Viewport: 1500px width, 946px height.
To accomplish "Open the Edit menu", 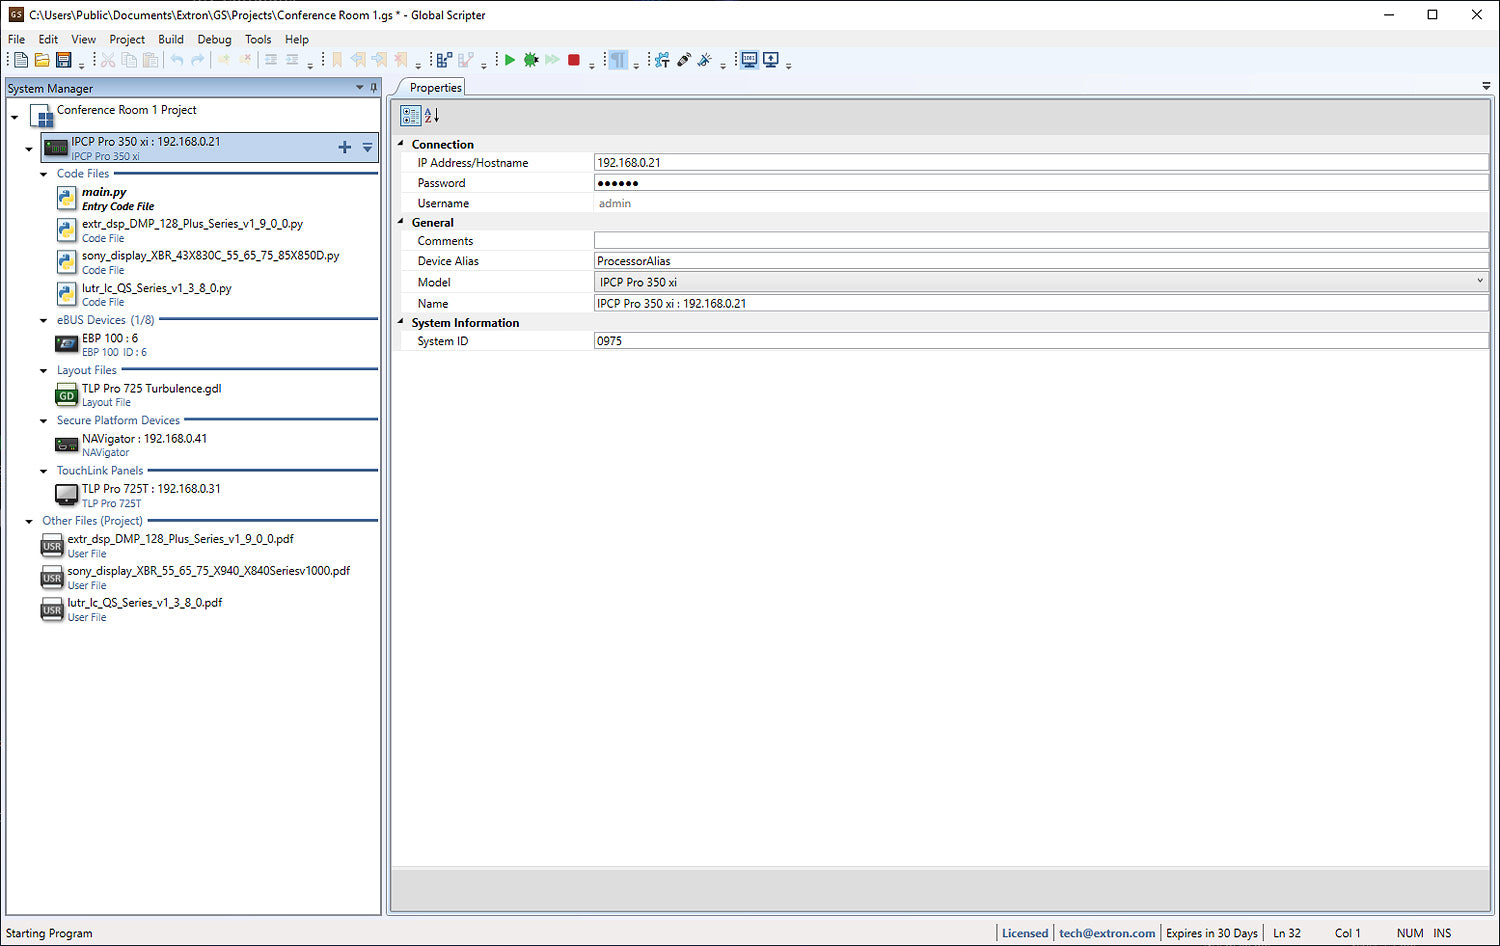I will click(48, 39).
